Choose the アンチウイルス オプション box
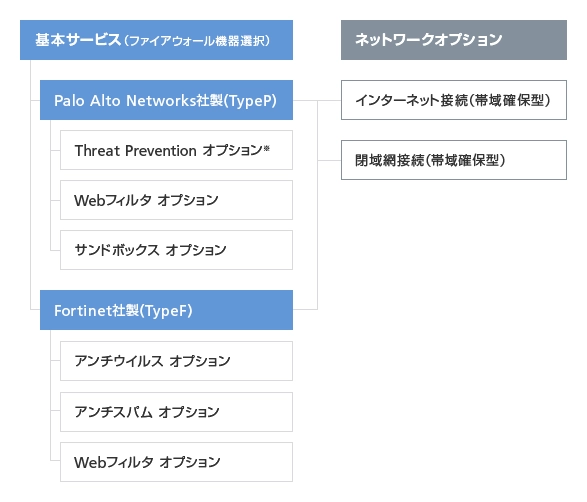Image resolution: width=587 pixels, height=502 pixels. tap(176, 361)
